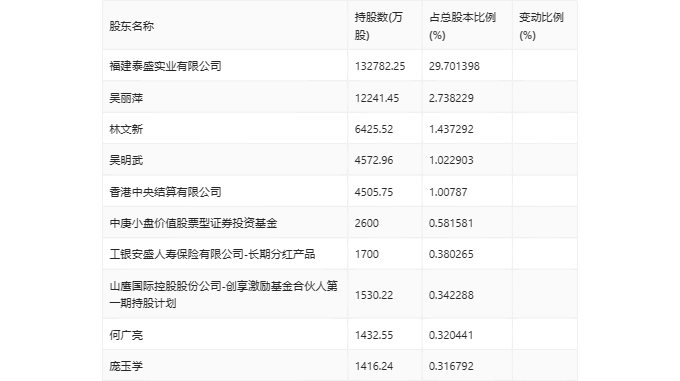Click the percentage 0.342288

tap(451, 295)
